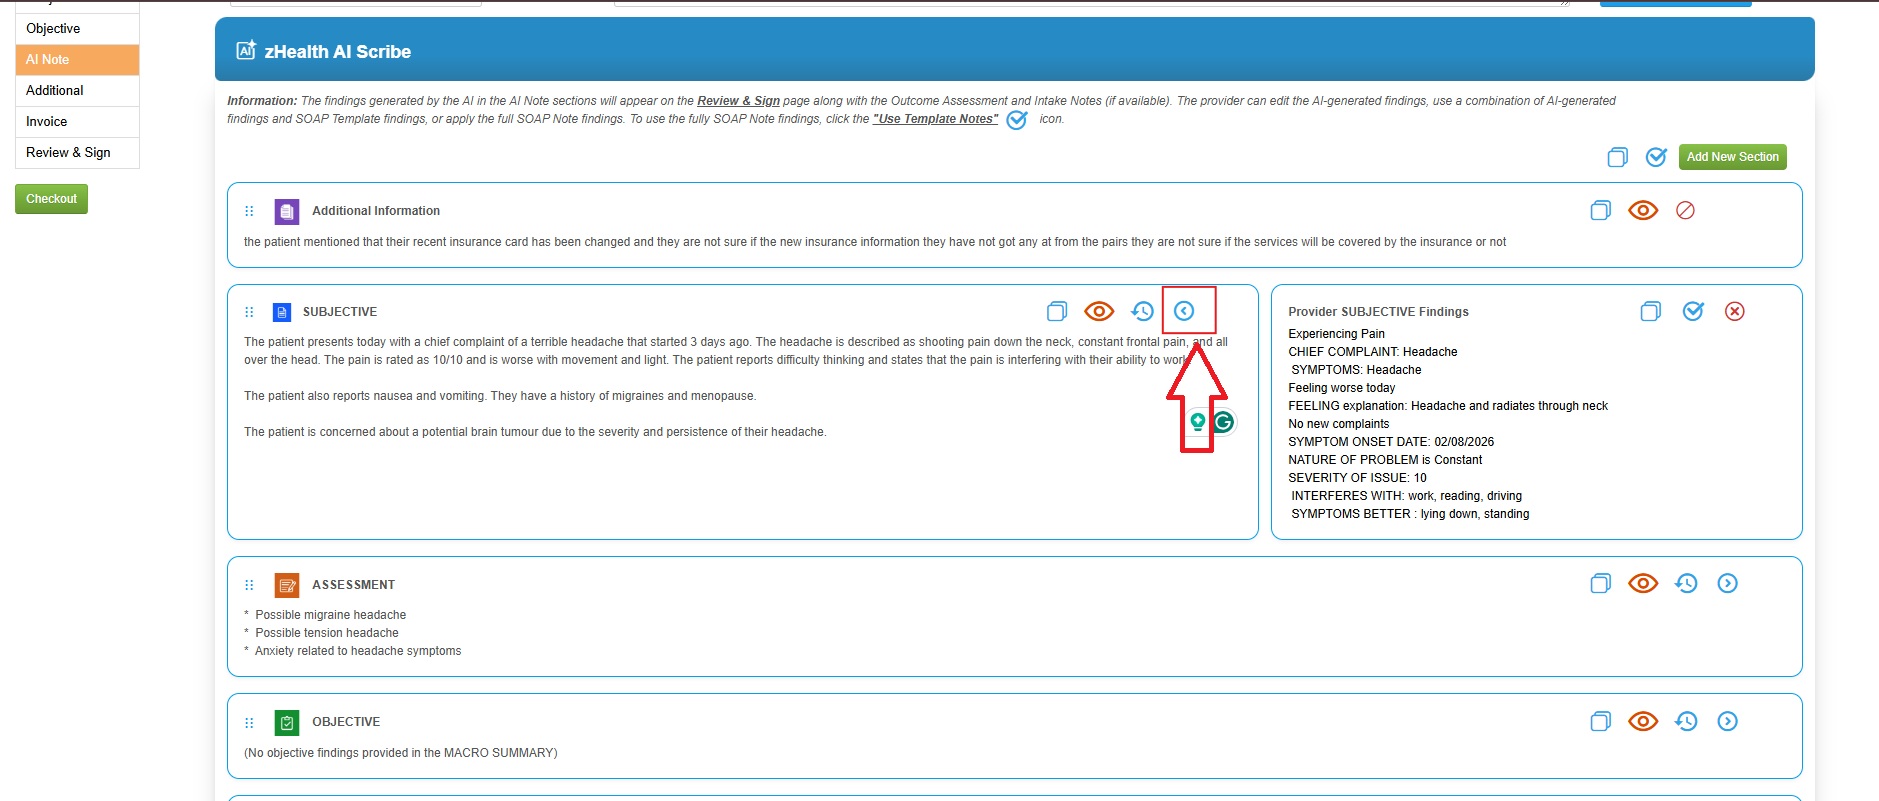Screen dimensions: 1879x801
Task: Click the Add New Section button
Action: coord(1732,157)
